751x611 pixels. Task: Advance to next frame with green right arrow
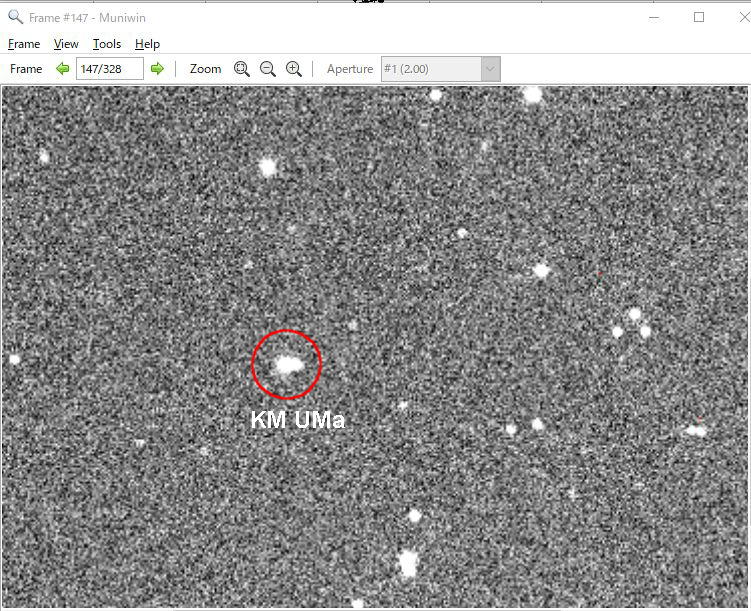pyautogui.click(x=157, y=69)
